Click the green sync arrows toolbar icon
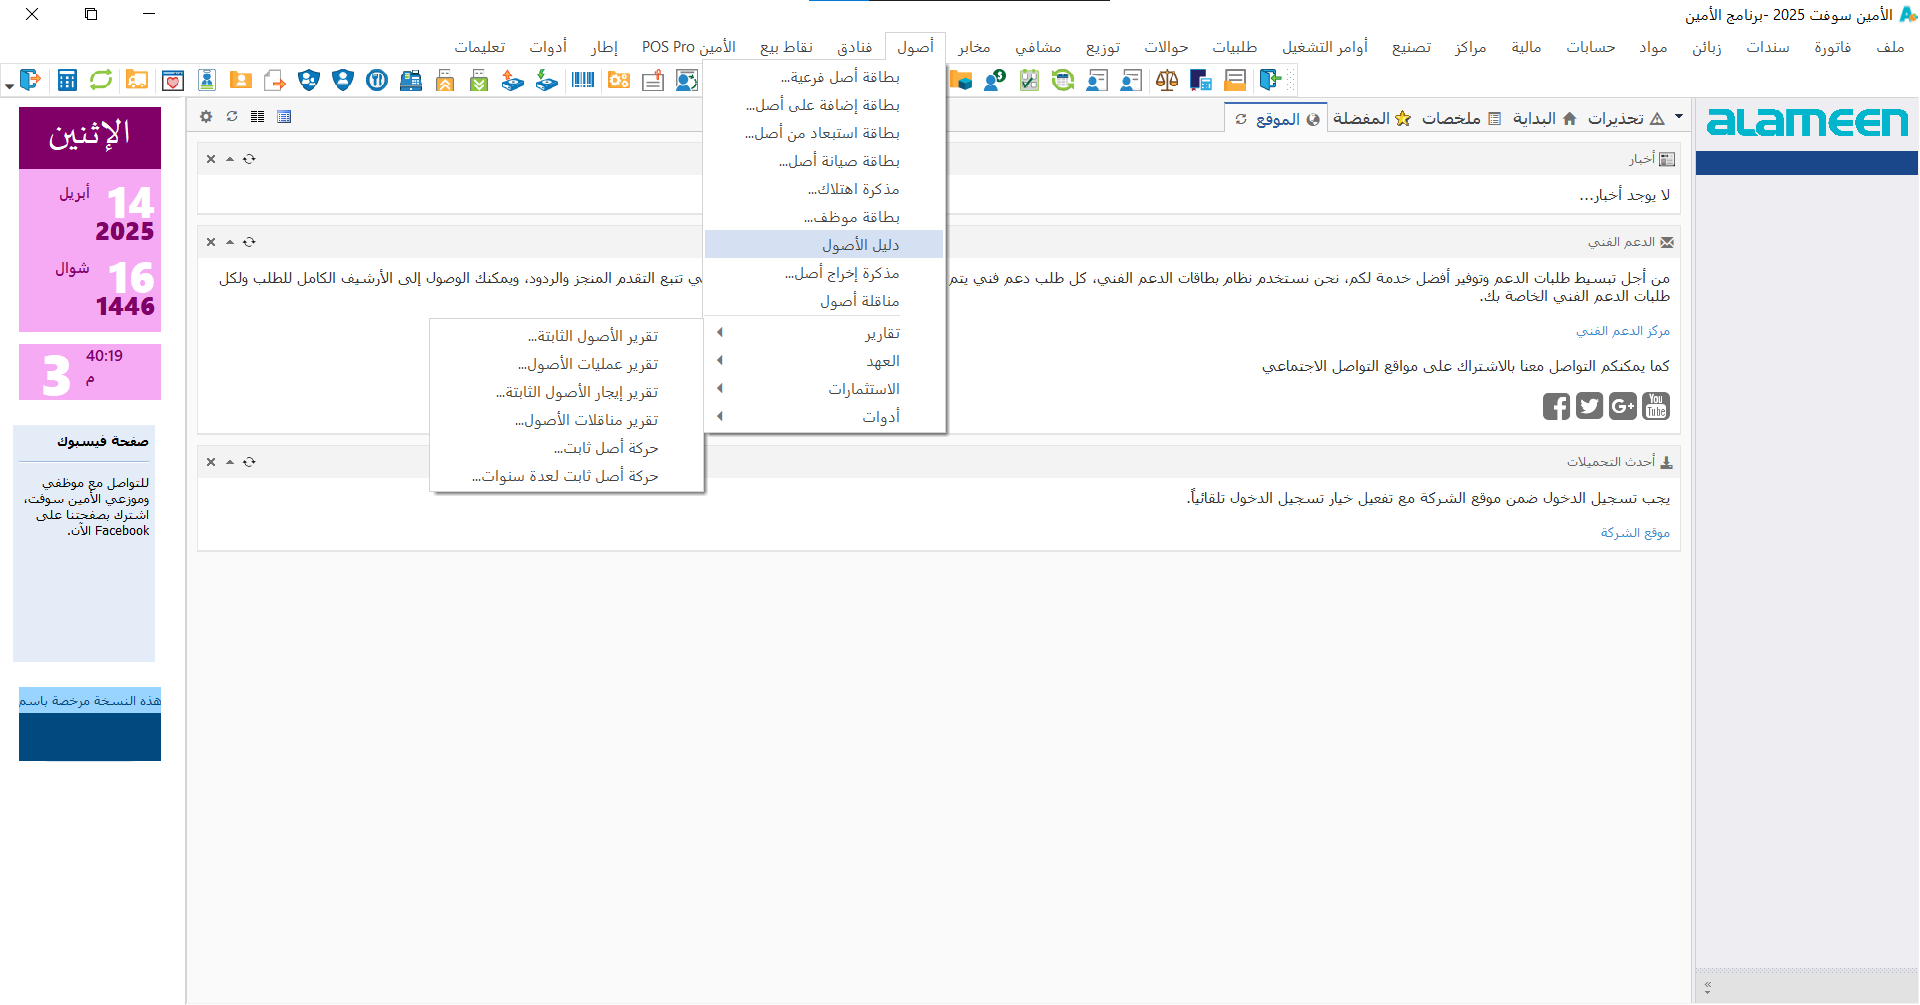The height and width of the screenshot is (1005, 1920). (x=101, y=80)
